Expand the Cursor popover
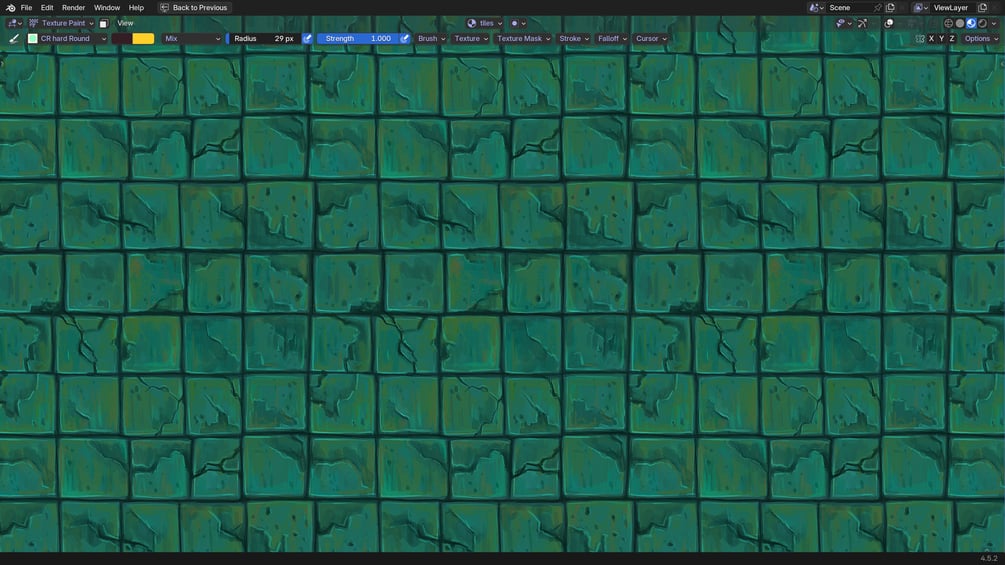Image resolution: width=1005 pixels, height=565 pixels. click(x=651, y=38)
